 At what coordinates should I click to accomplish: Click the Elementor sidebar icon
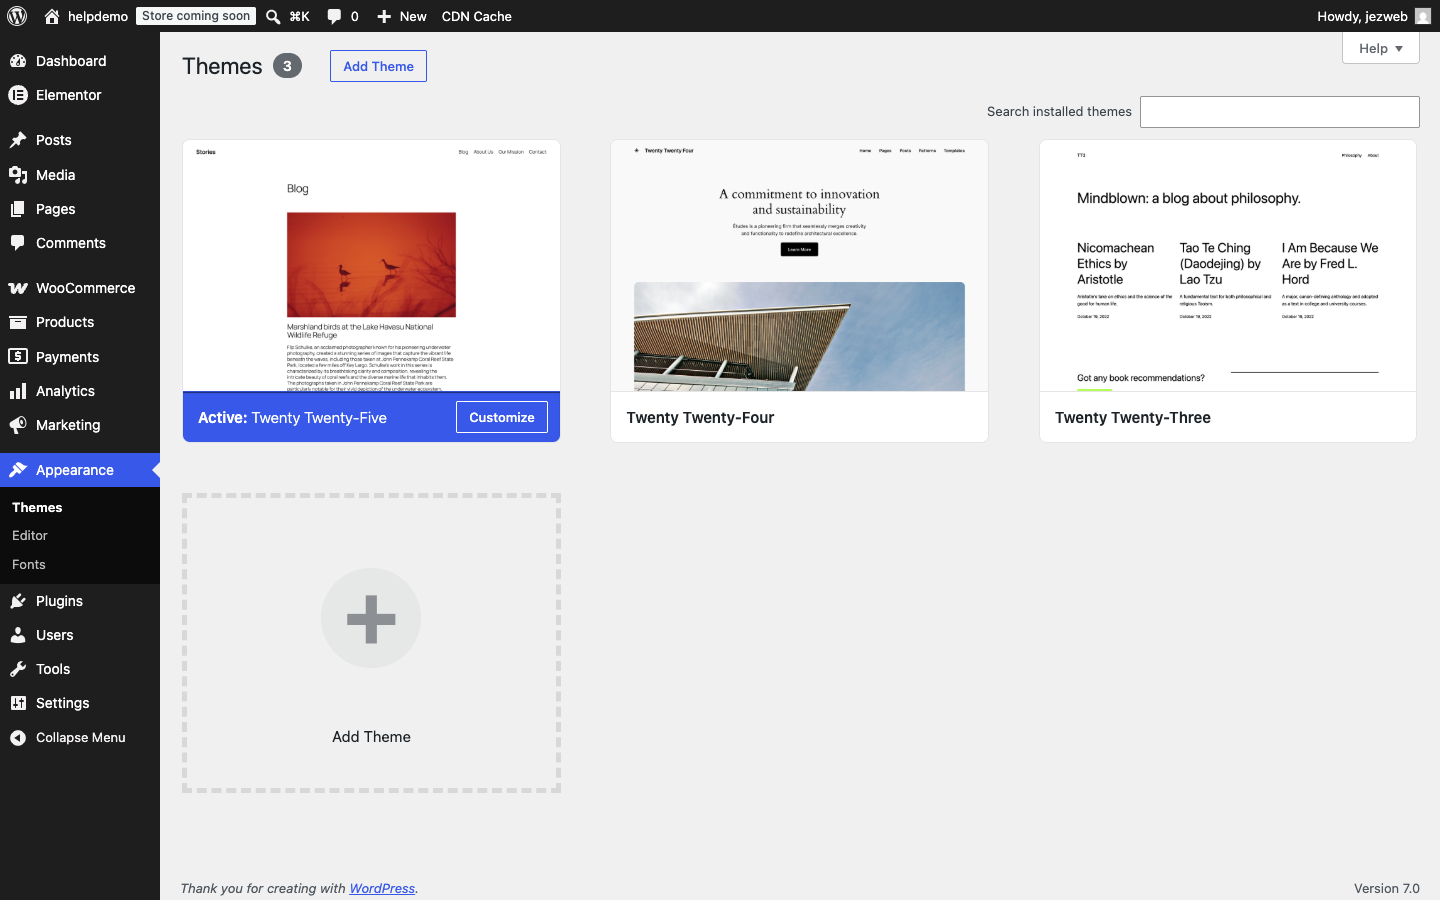coord(18,95)
